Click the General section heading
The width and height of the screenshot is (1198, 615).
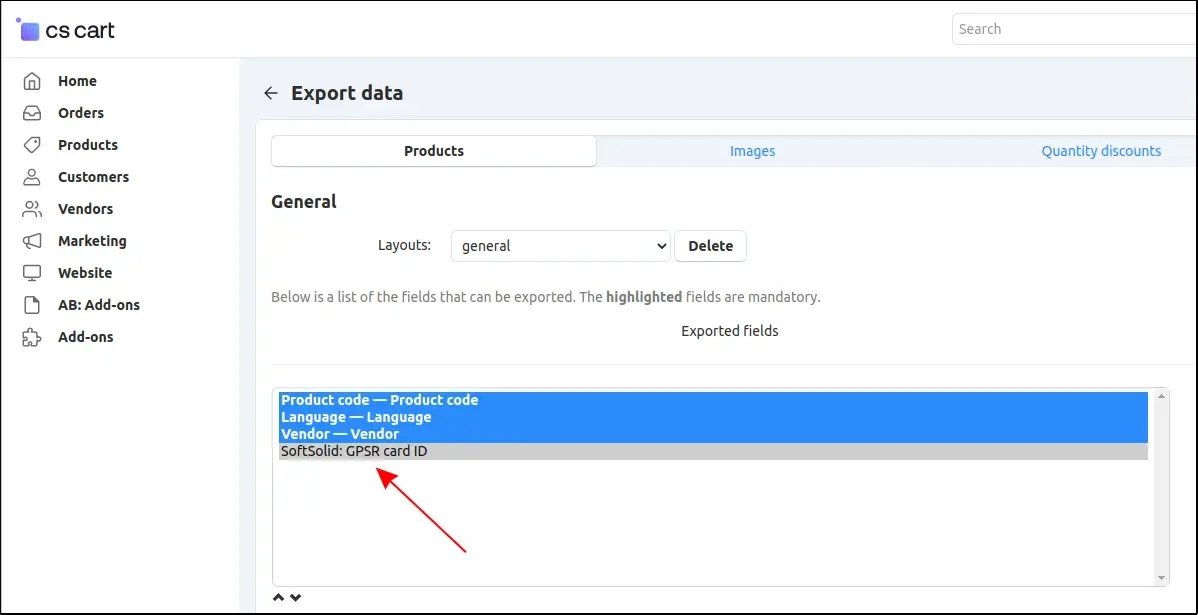pyautogui.click(x=304, y=202)
